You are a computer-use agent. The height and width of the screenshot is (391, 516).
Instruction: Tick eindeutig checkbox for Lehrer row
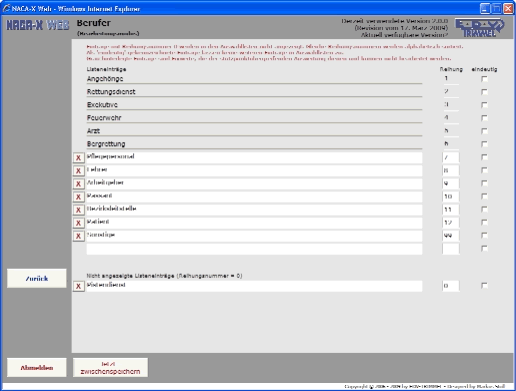tap(484, 170)
